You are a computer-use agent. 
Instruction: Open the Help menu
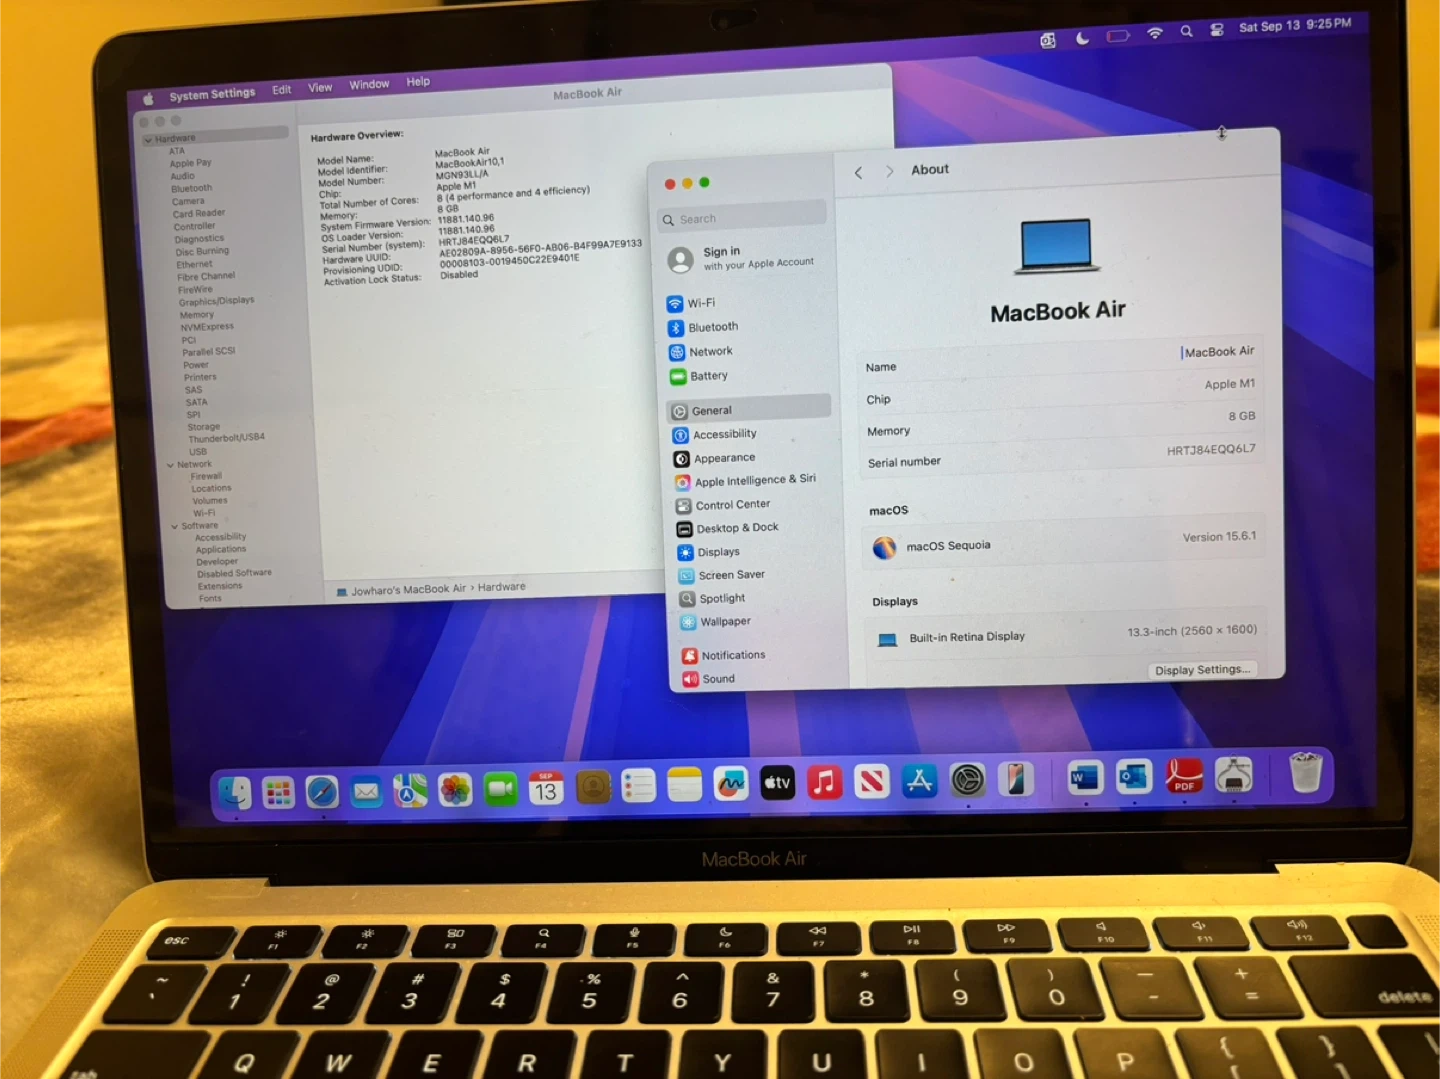click(x=418, y=82)
